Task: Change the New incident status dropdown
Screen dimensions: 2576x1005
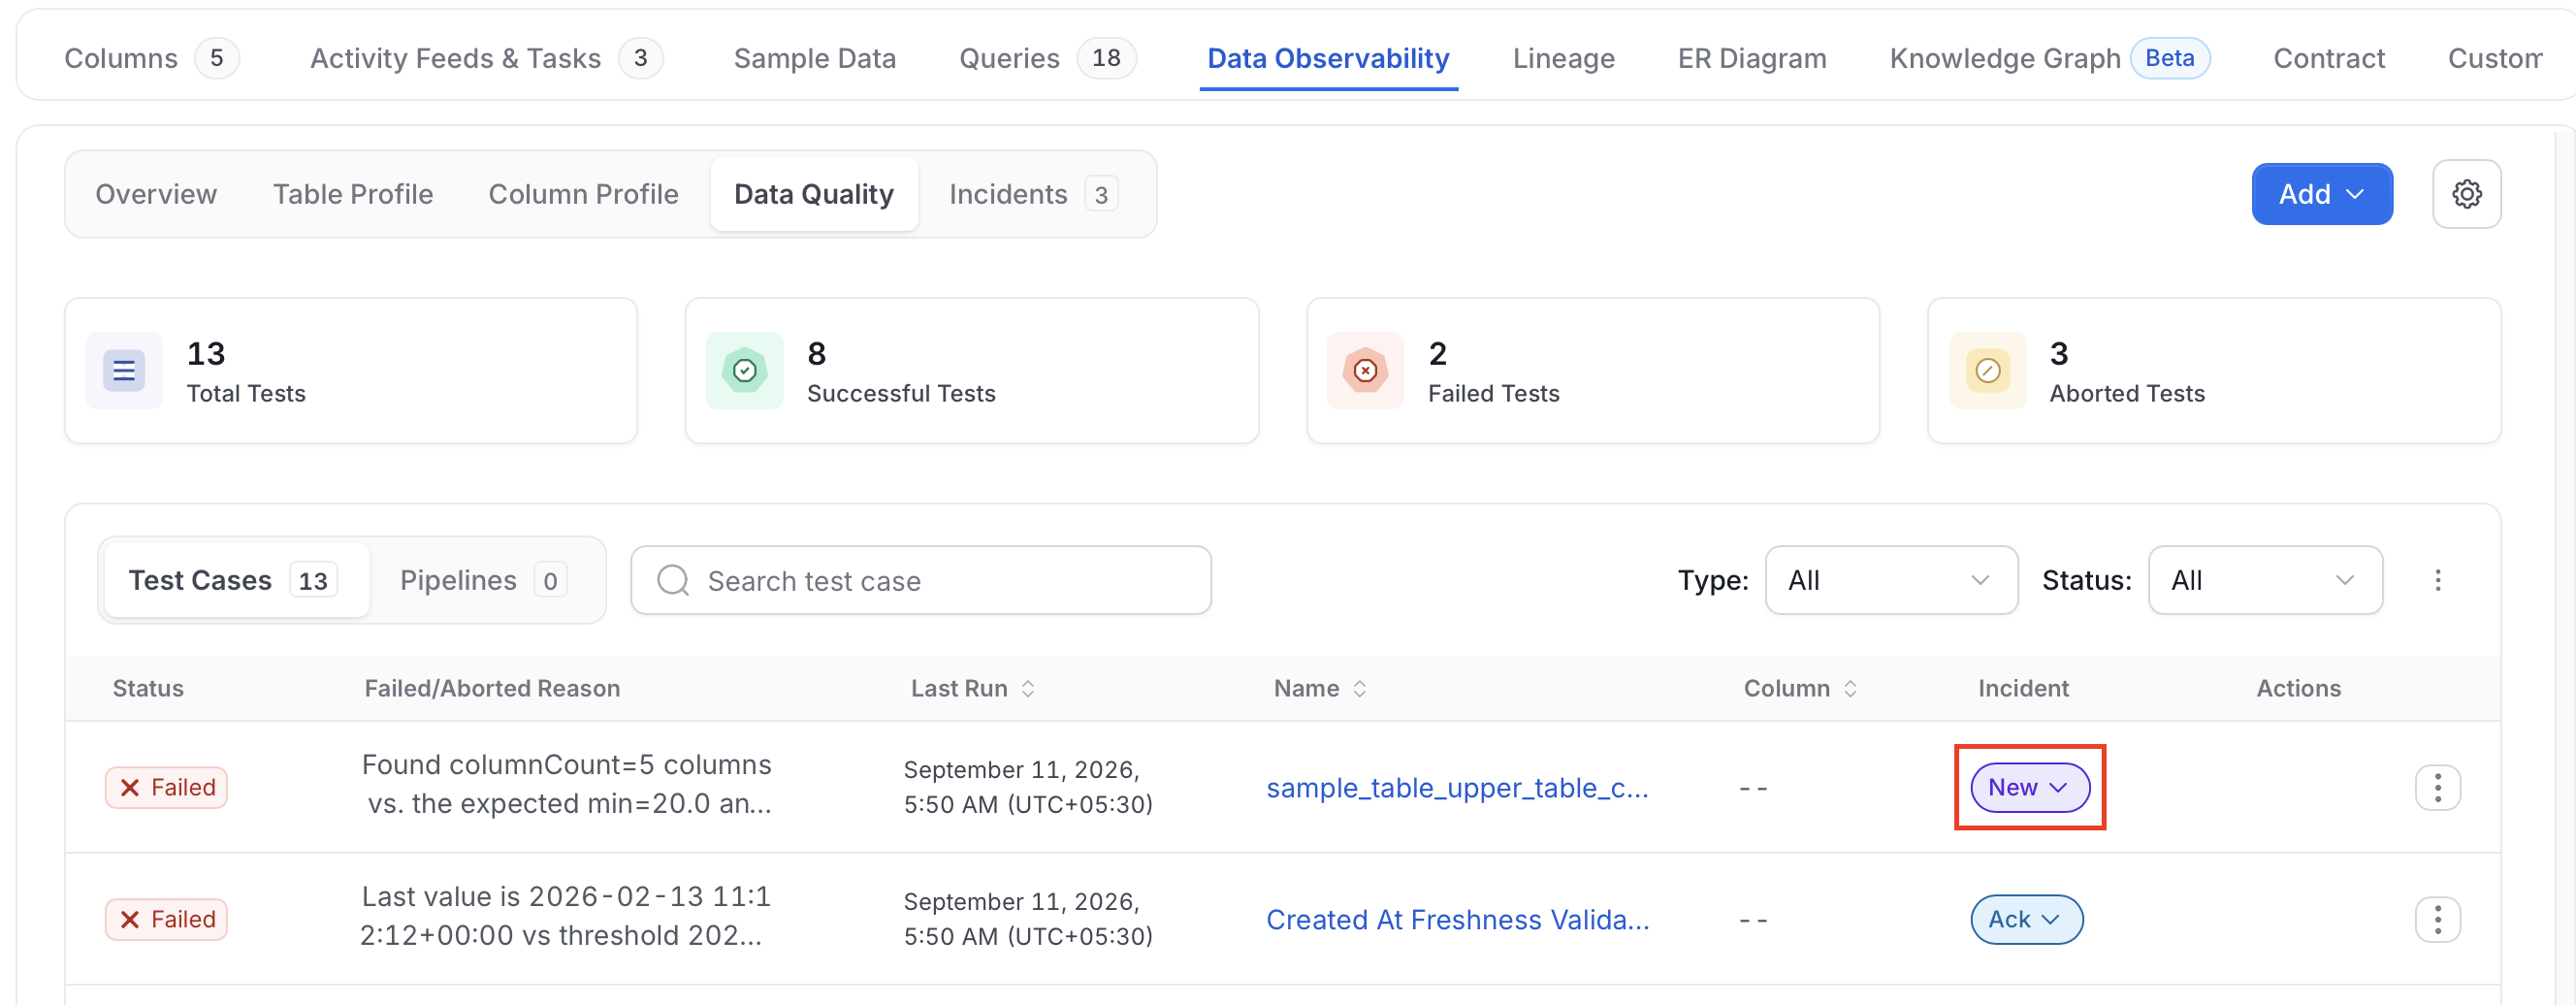Action: click(2030, 788)
